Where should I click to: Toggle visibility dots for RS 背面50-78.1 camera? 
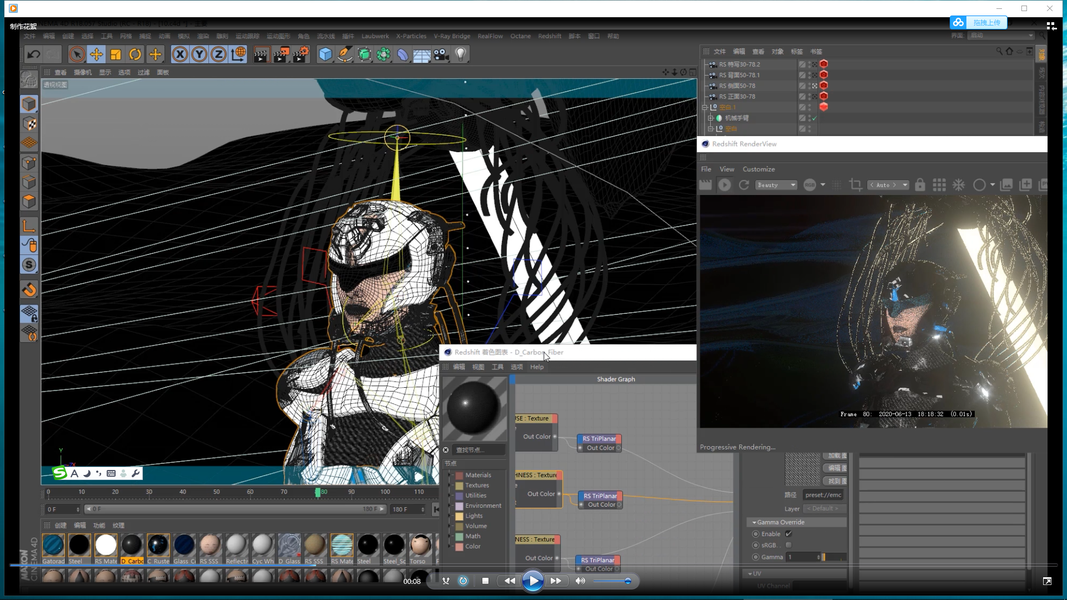tap(810, 75)
